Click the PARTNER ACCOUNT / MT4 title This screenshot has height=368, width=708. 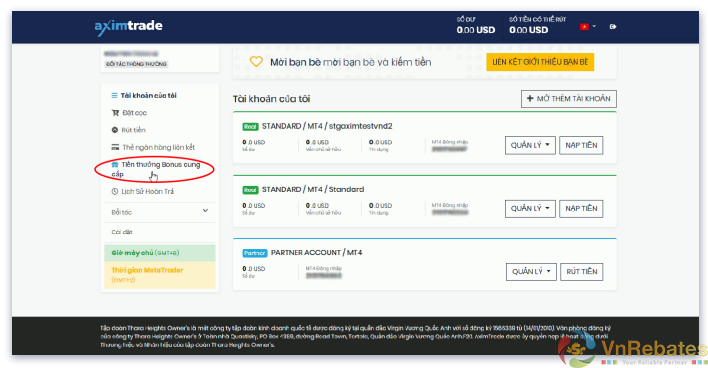click(316, 252)
